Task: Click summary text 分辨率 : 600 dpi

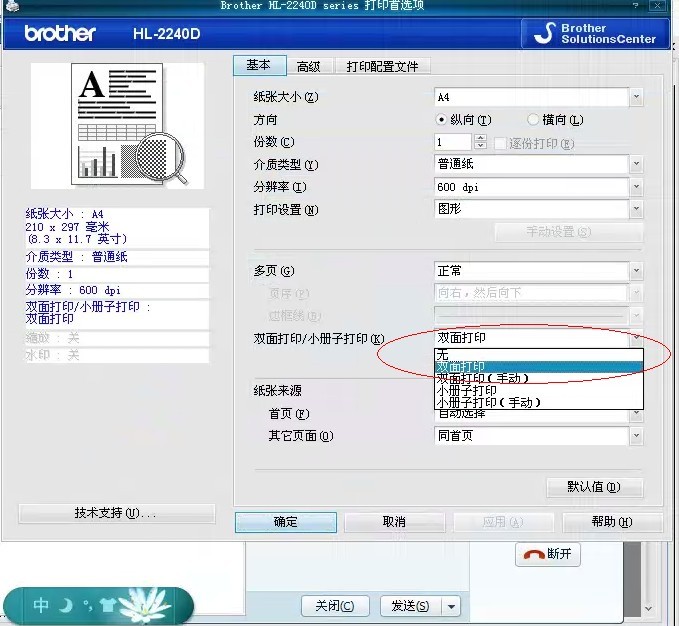Action: [73, 290]
